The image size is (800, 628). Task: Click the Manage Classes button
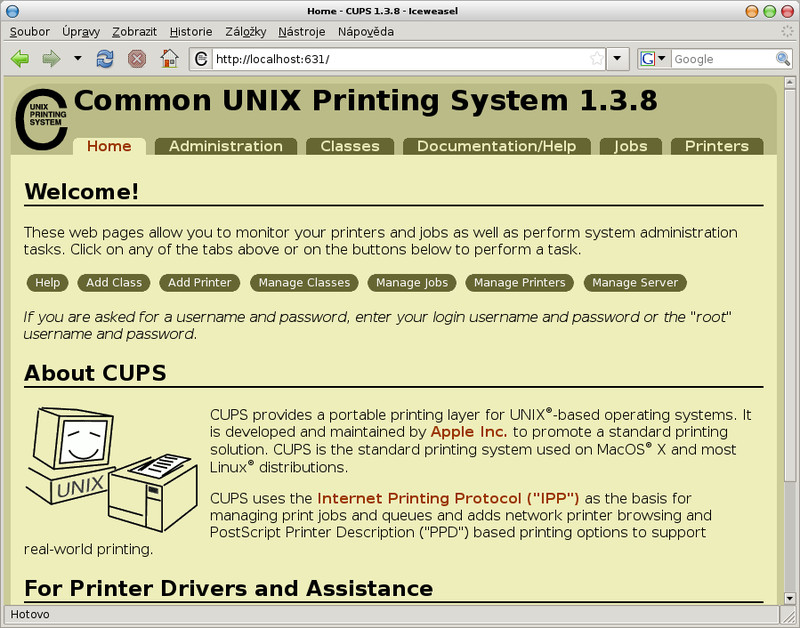(x=304, y=283)
